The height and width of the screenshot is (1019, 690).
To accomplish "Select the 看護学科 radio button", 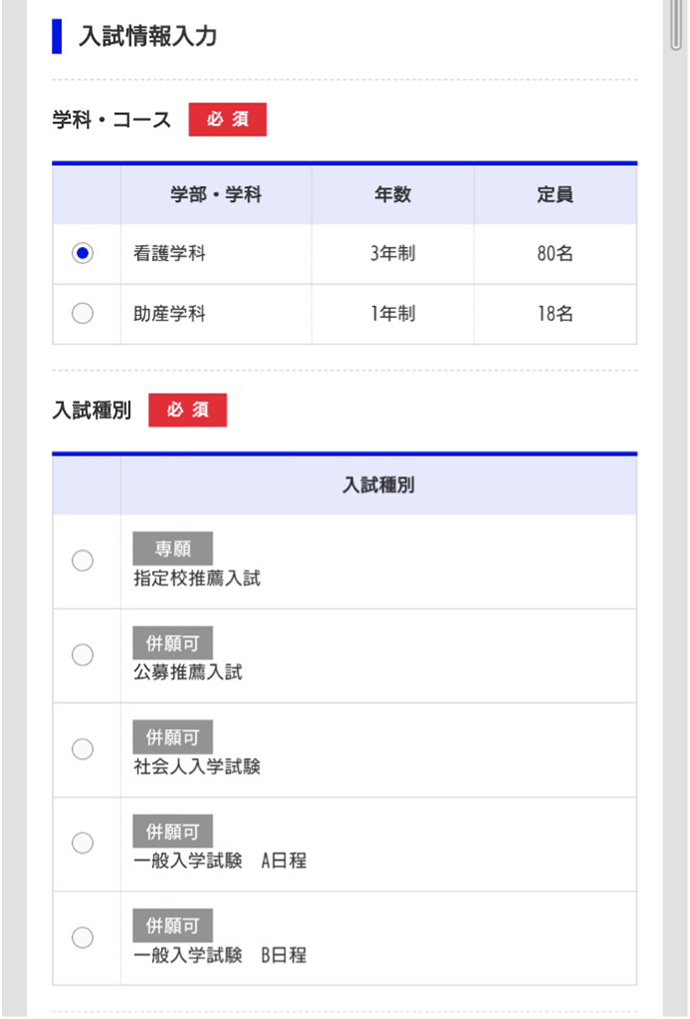I will 83,253.
